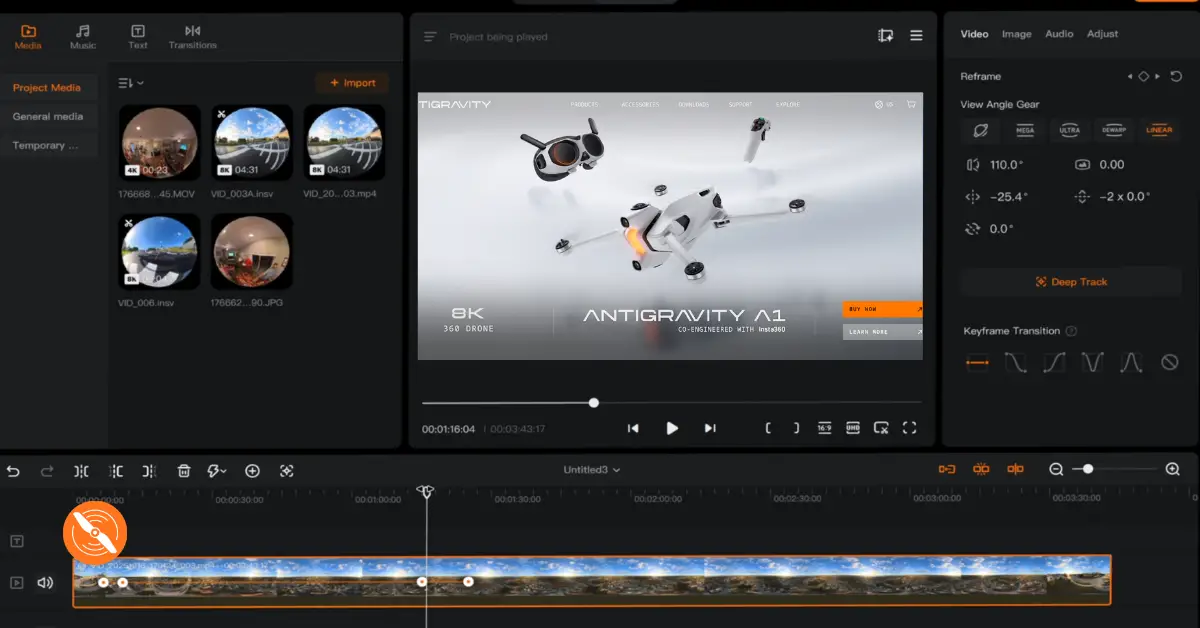Reset reframe settings with the reset icon

[1176, 76]
